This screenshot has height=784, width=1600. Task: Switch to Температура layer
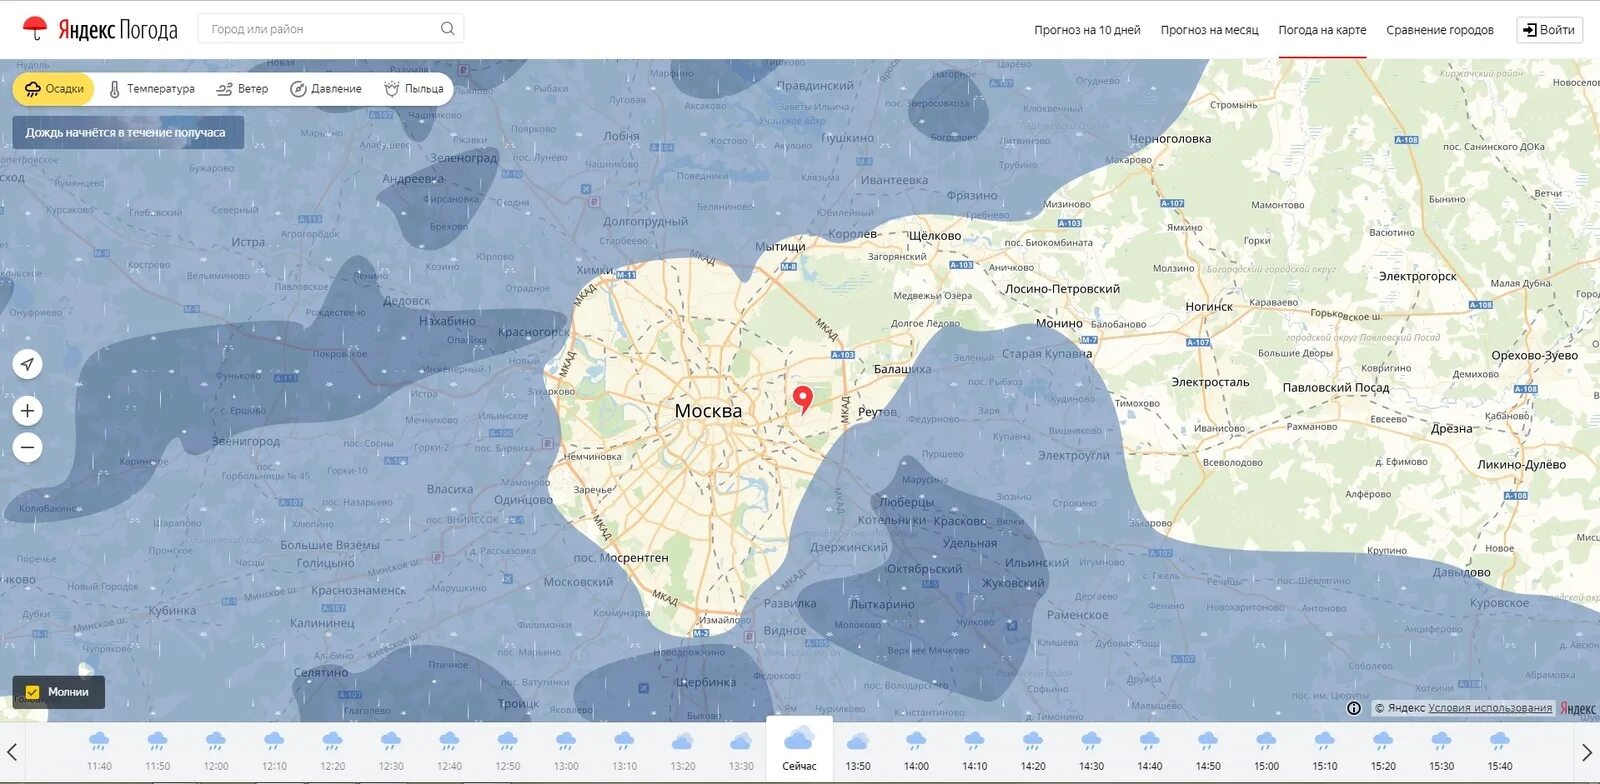point(151,89)
